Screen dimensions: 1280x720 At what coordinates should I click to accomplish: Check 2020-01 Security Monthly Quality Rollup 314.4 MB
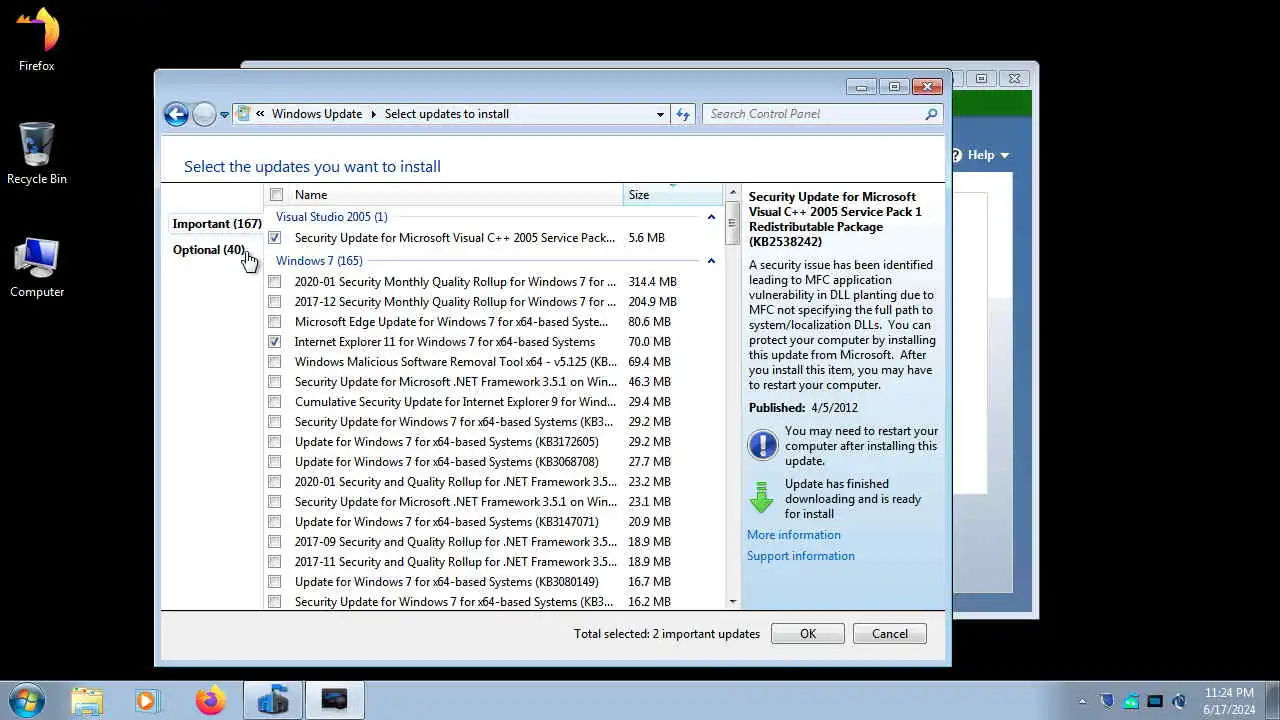point(274,282)
